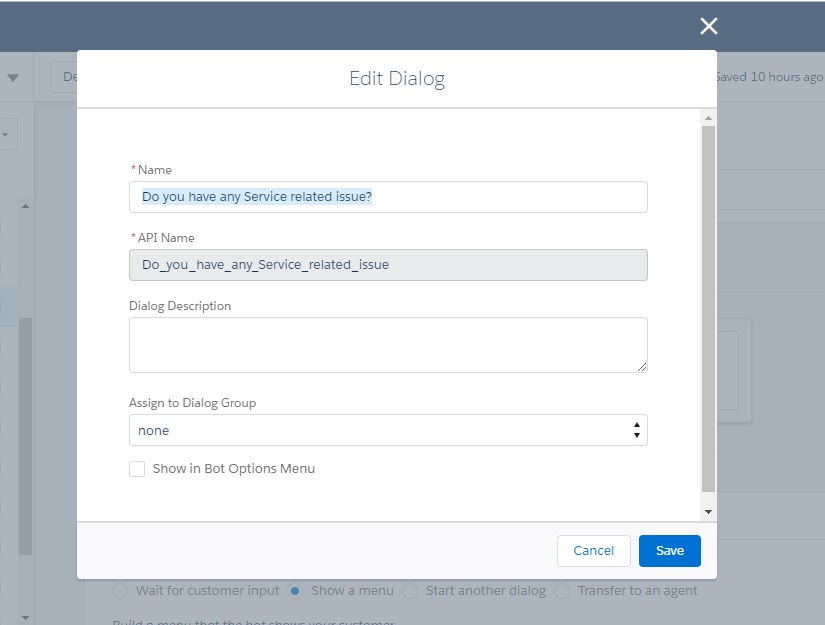Click the left panel scroll down arrow
Screen dimensions: 825x625
pos(25,617)
